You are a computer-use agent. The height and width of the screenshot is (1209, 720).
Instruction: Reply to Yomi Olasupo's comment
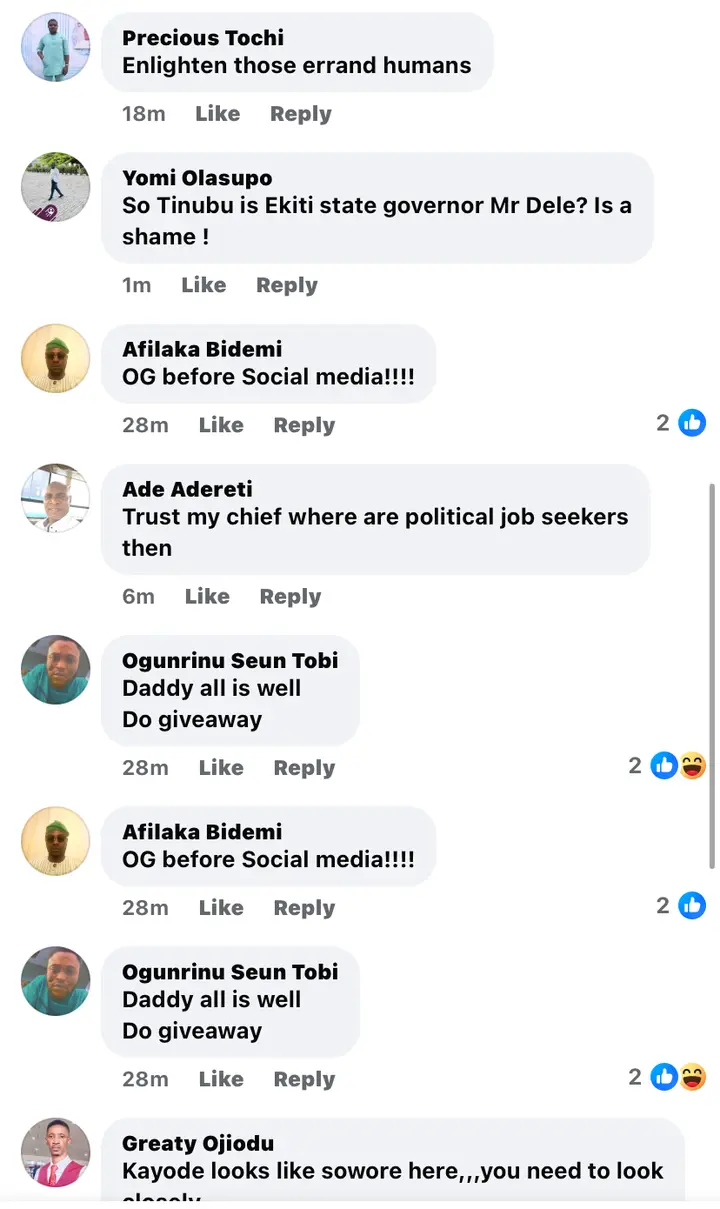286,285
